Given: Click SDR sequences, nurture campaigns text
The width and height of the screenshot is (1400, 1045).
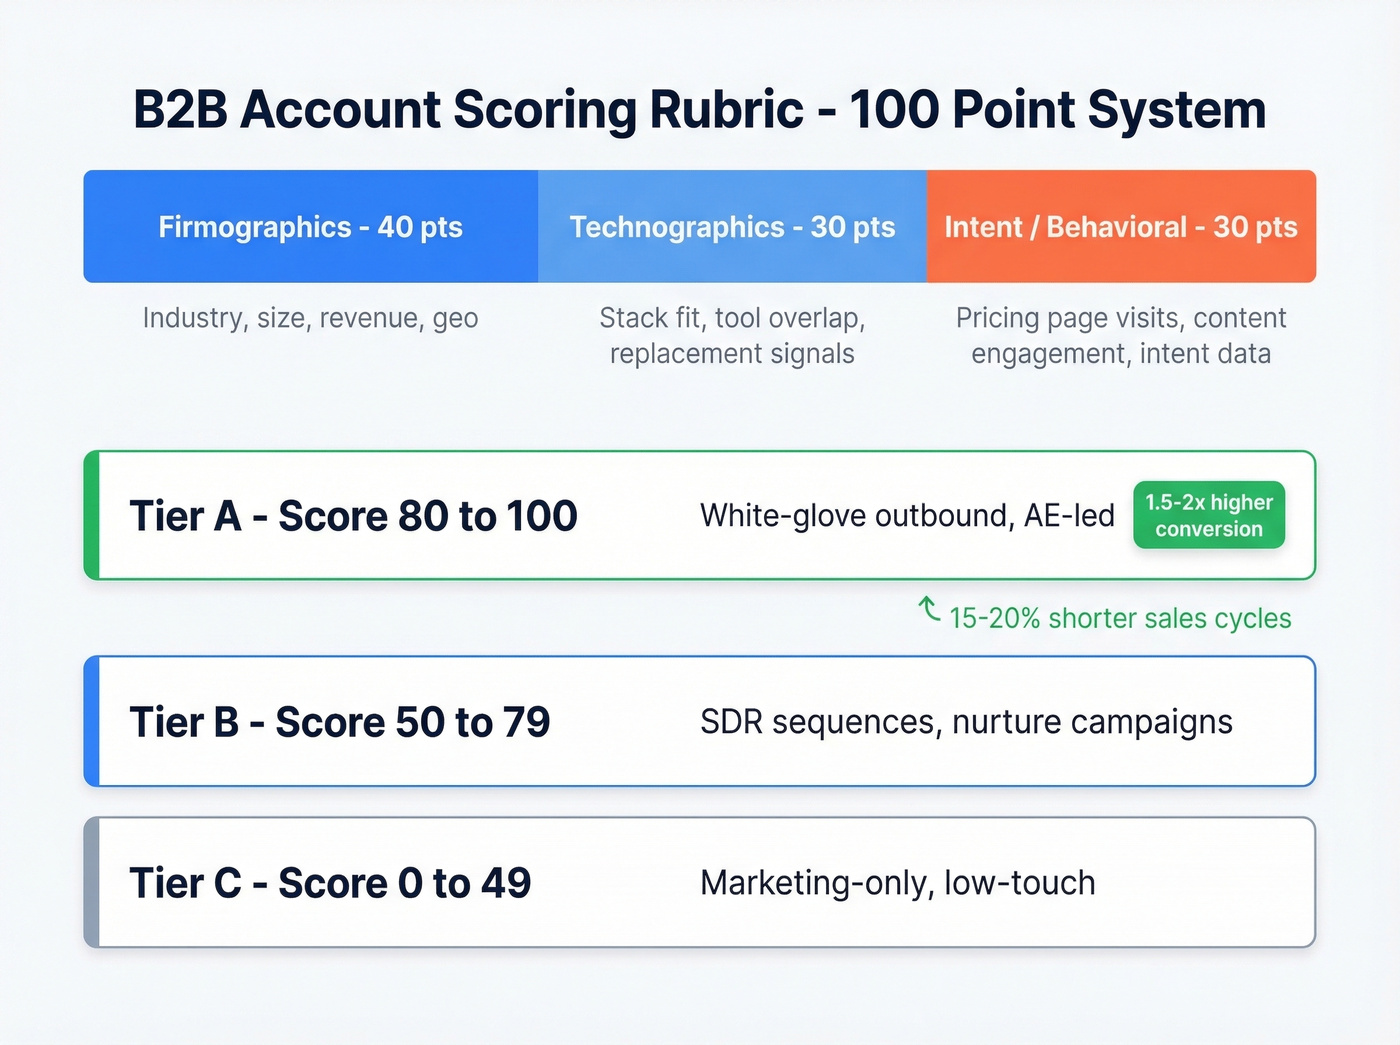Looking at the screenshot, I should (x=966, y=721).
